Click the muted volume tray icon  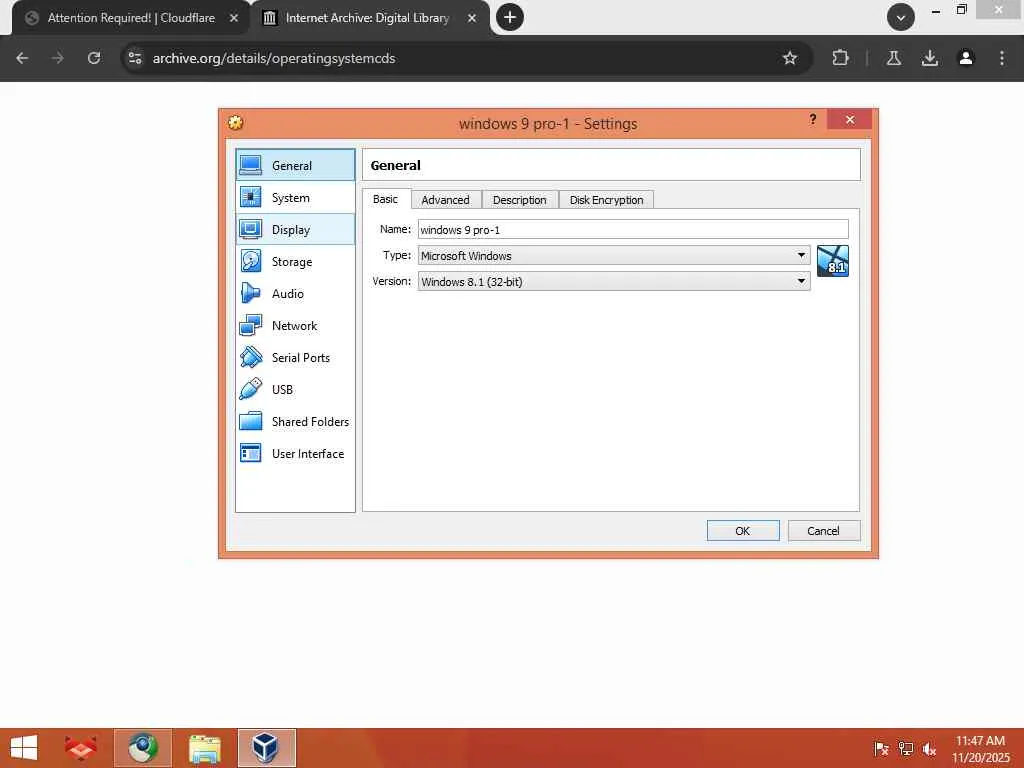pos(929,749)
